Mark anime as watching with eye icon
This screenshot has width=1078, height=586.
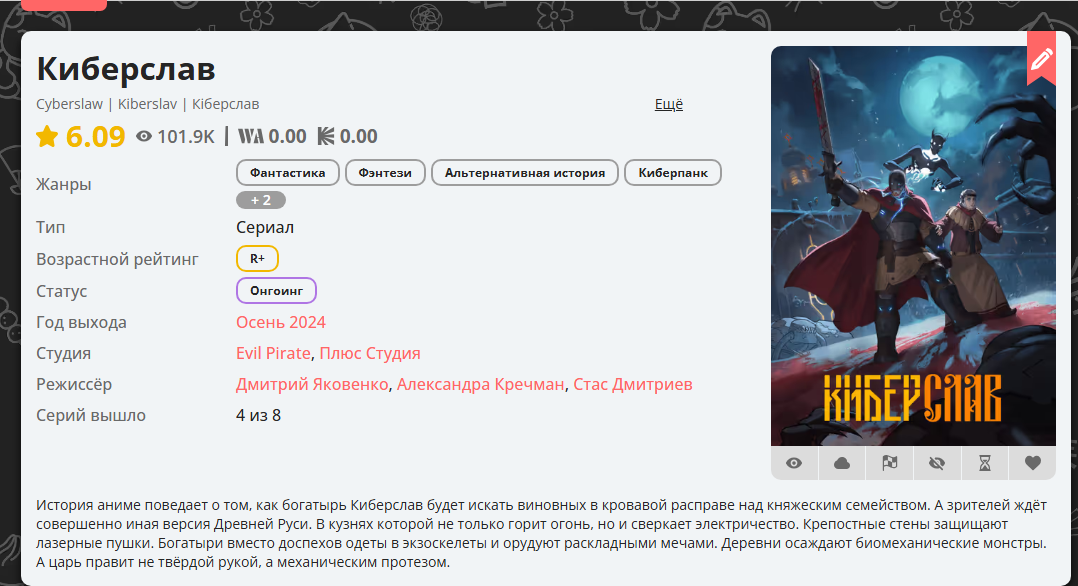pyautogui.click(x=794, y=464)
